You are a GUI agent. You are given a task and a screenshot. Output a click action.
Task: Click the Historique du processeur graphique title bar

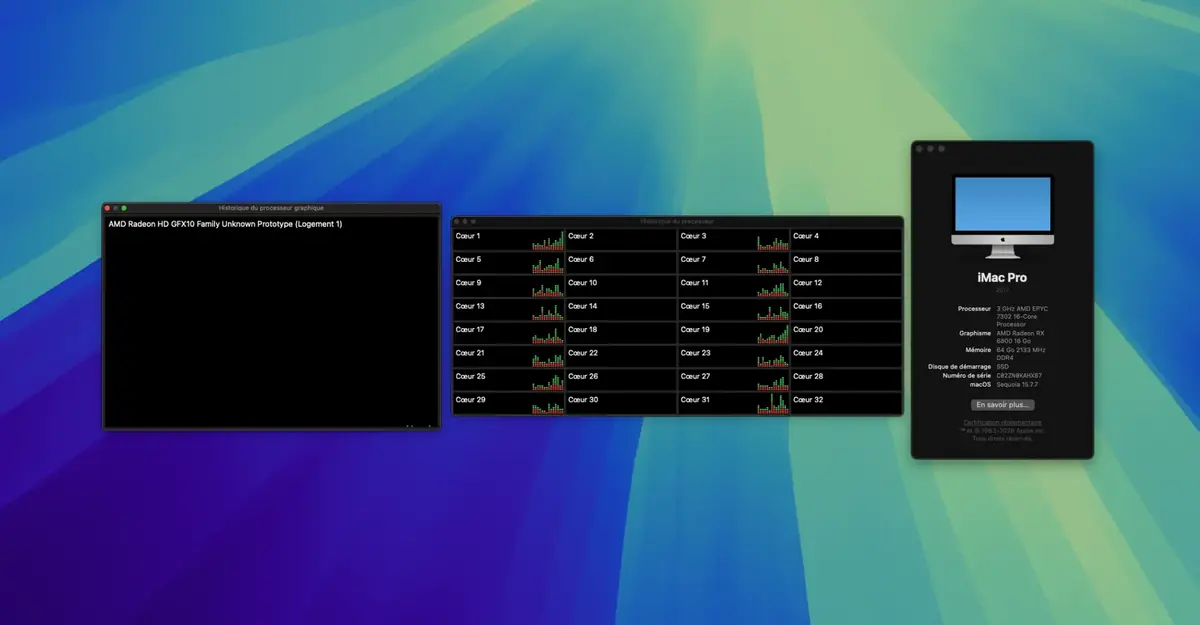pos(271,208)
